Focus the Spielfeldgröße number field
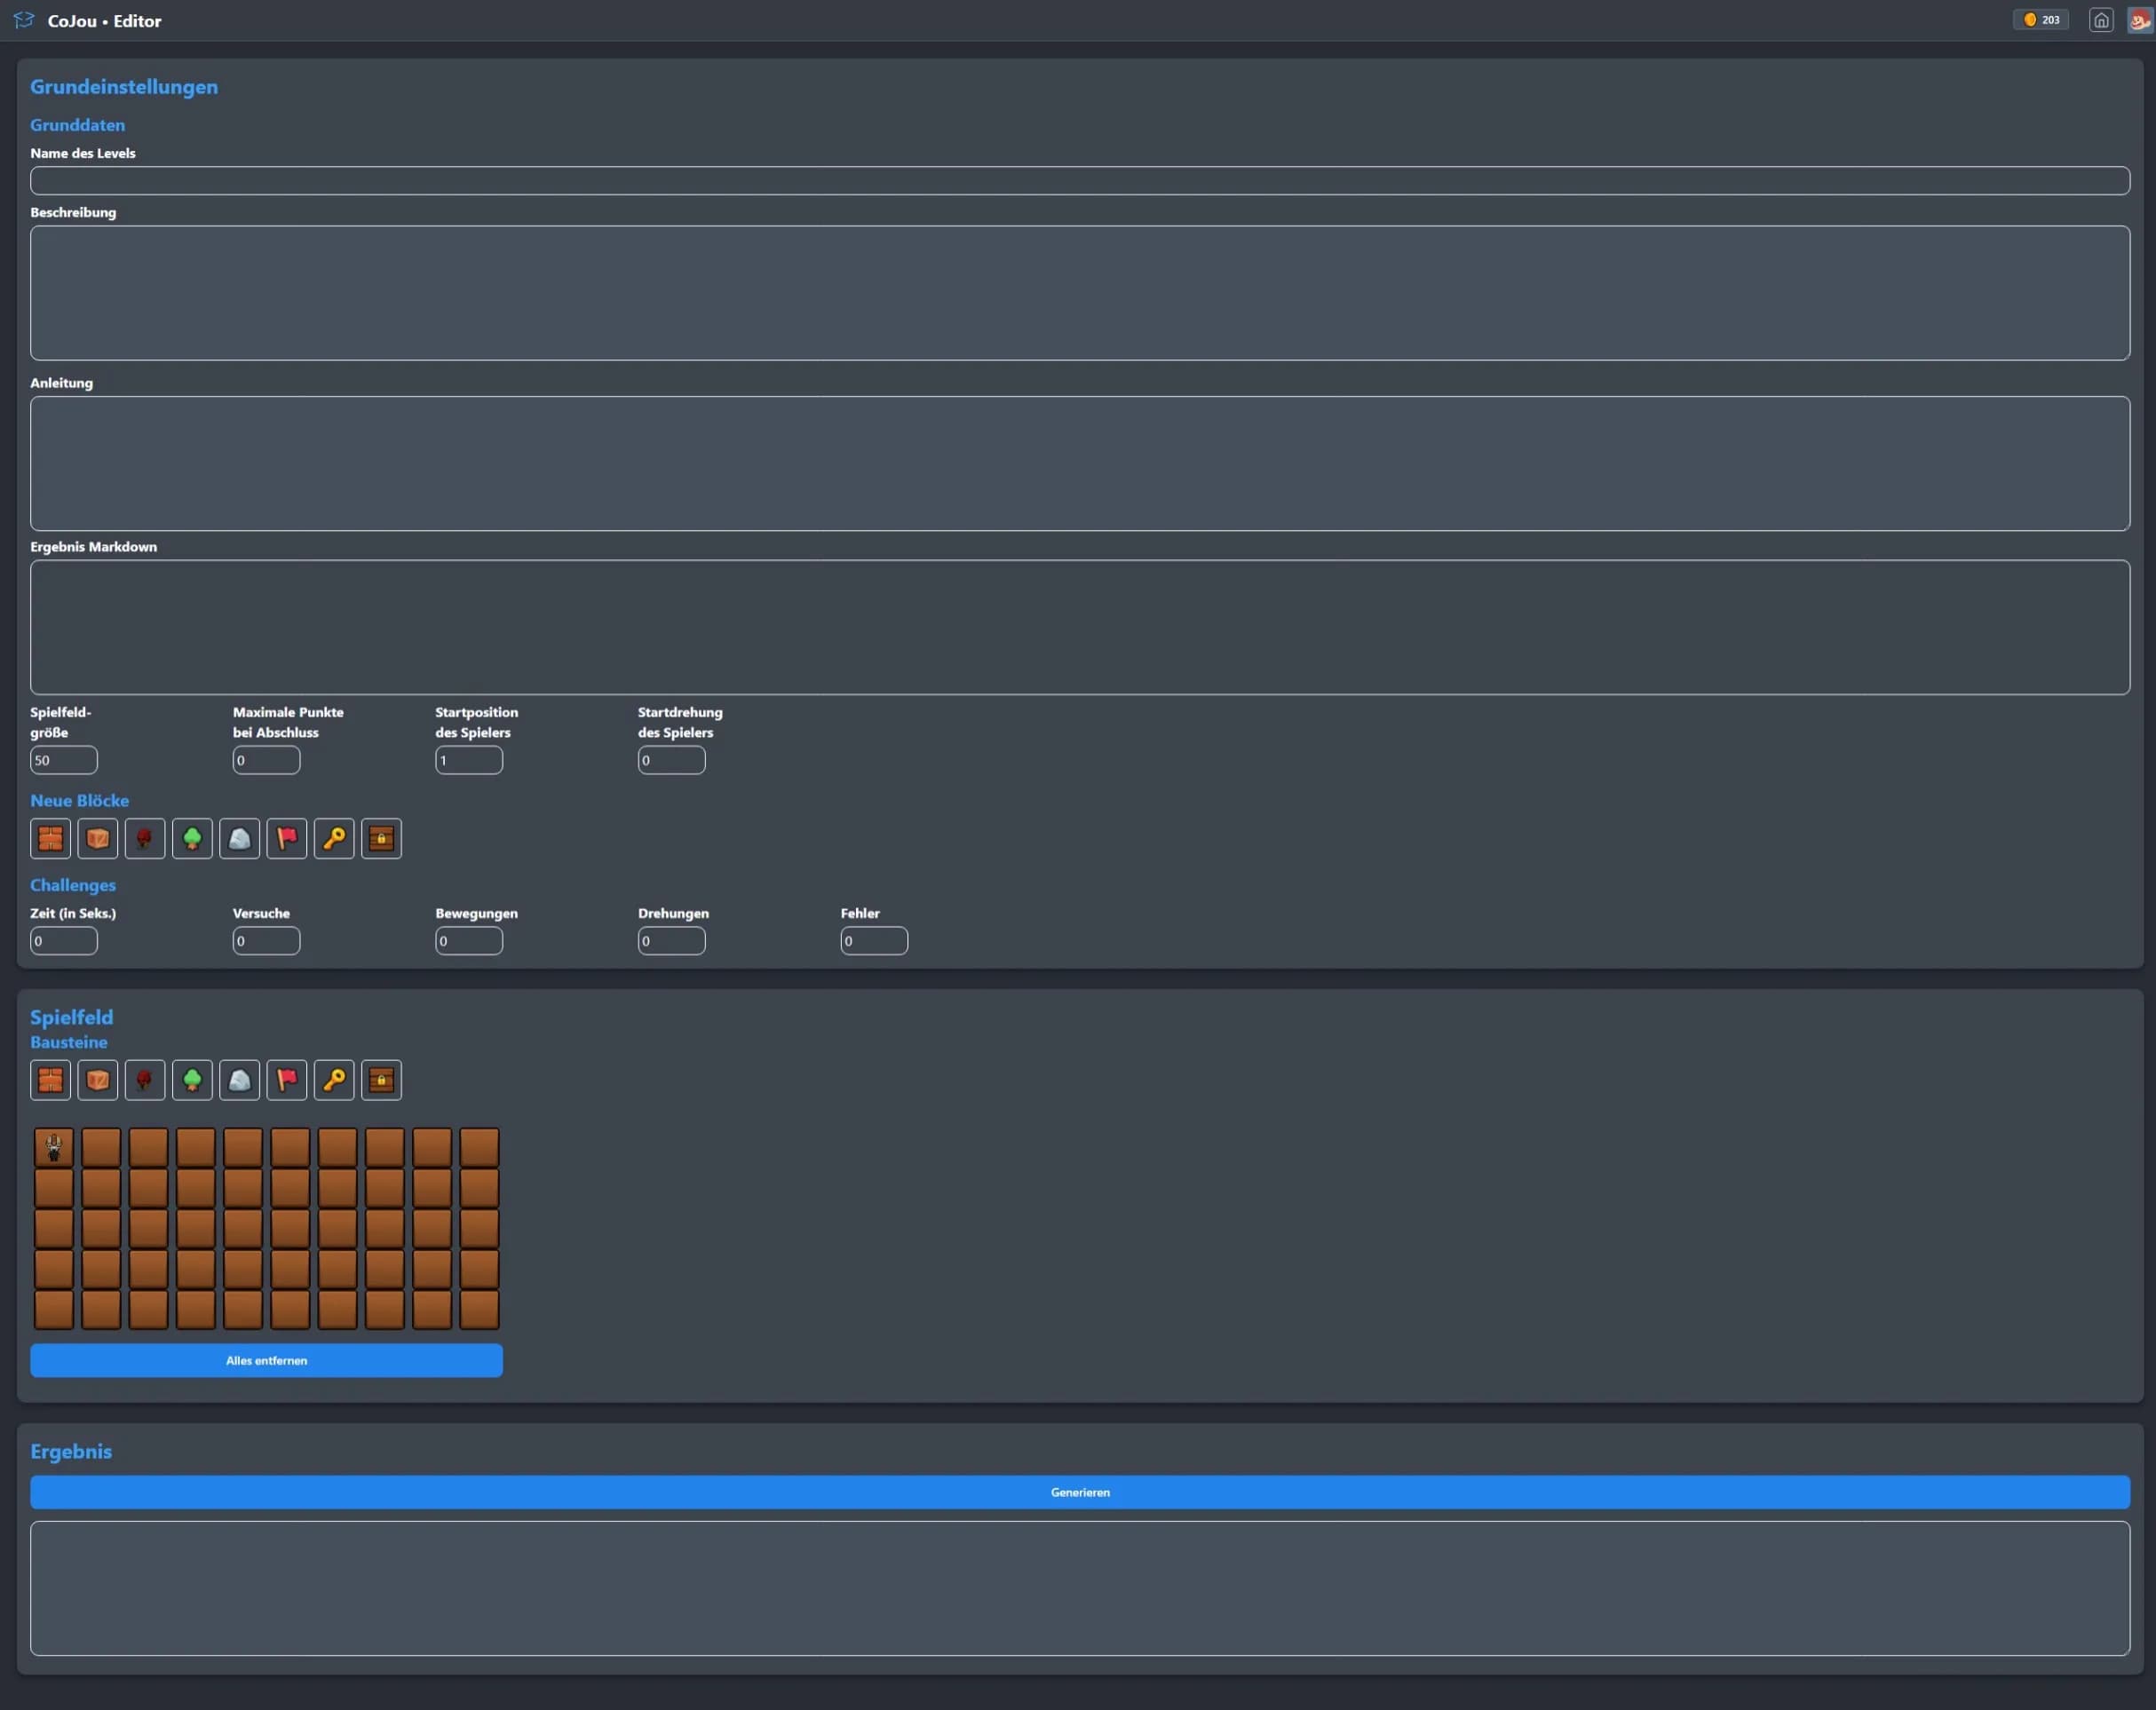Image resolution: width=2156 pixels, height=1710 pixels. click(64, 760)
